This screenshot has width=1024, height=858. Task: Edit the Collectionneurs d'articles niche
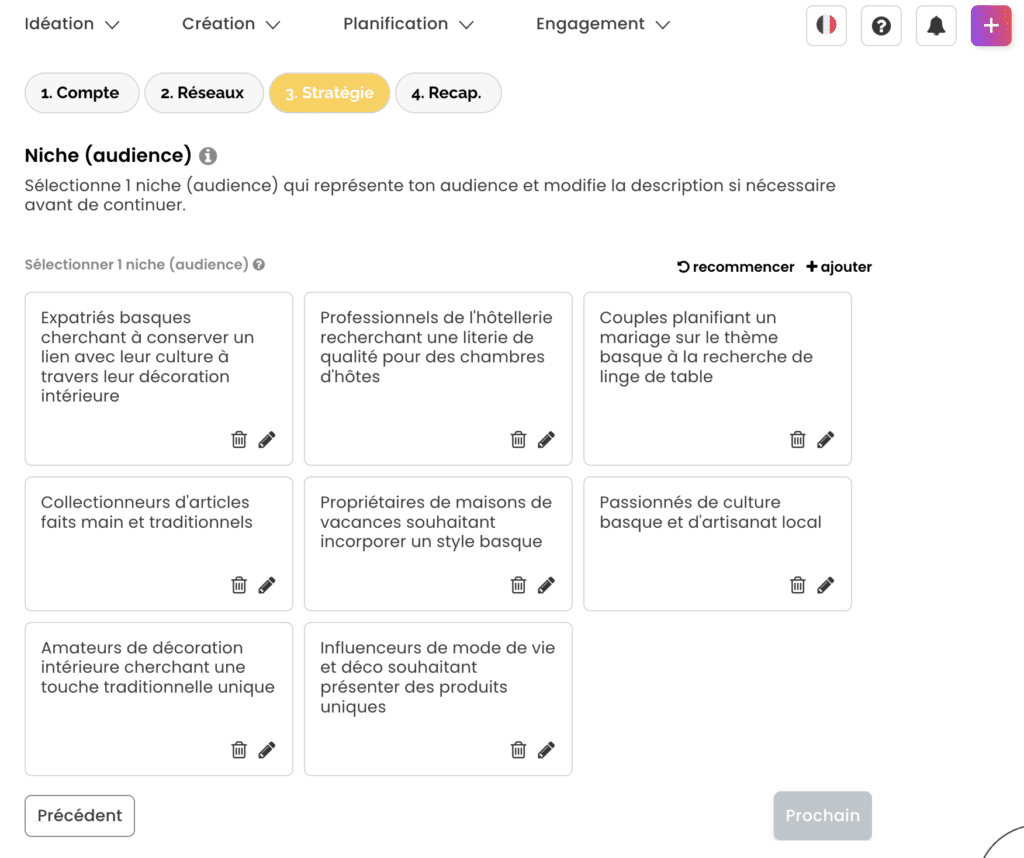coord(267,585)
